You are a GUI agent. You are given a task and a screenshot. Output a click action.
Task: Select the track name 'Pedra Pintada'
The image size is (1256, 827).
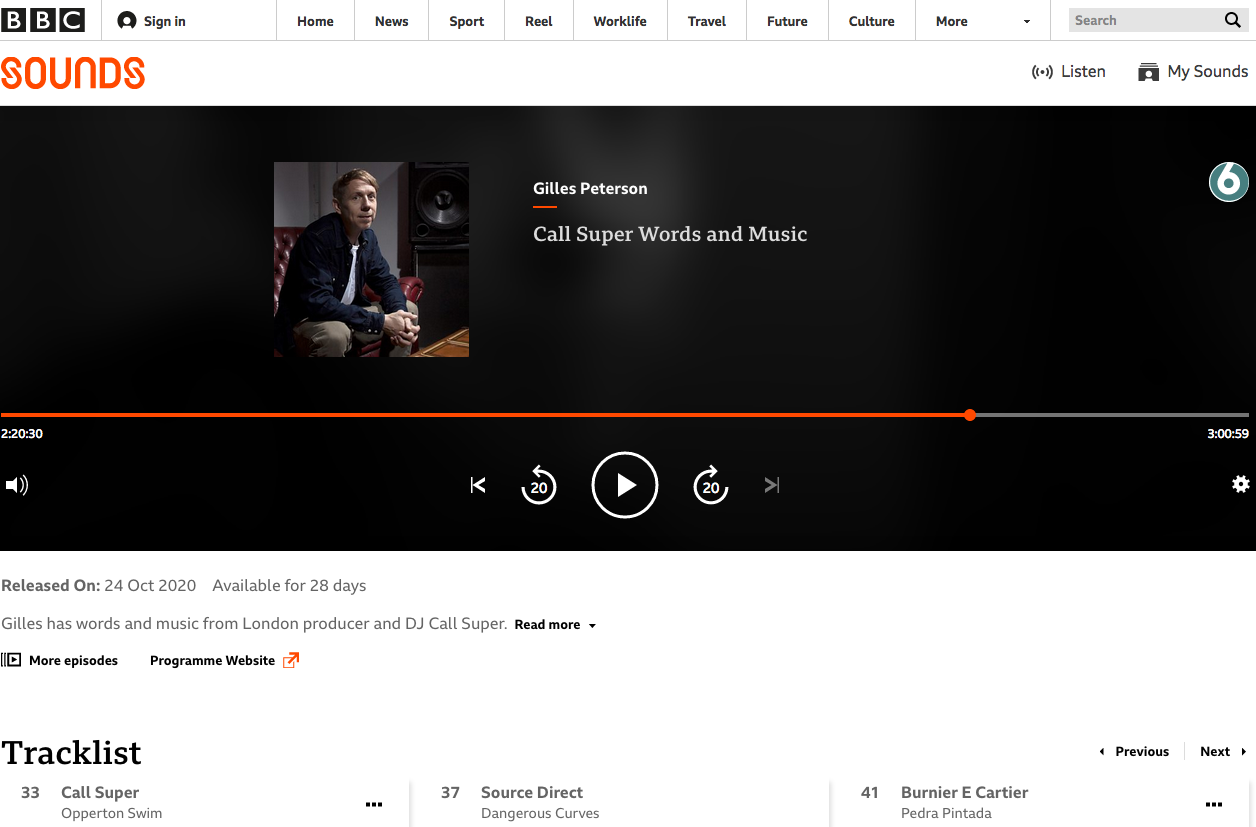(x=946, y=813)
